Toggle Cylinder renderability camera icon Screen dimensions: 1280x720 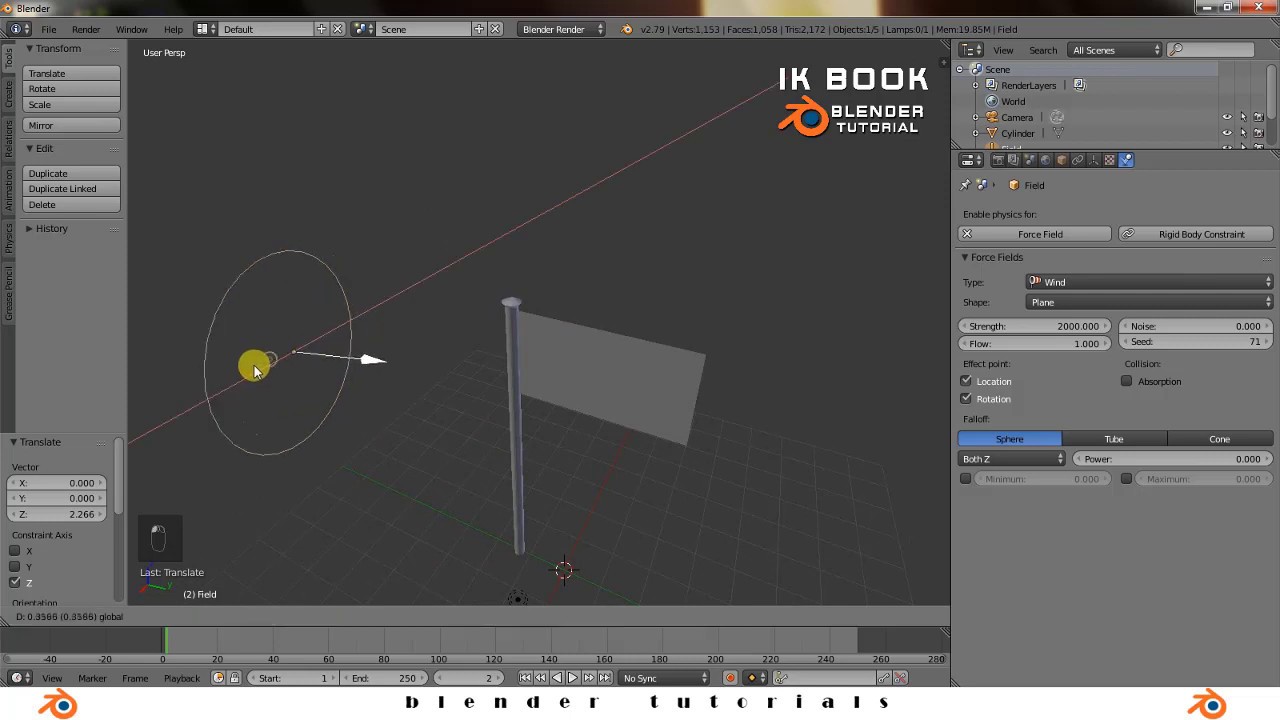(x=1259, y=133)
